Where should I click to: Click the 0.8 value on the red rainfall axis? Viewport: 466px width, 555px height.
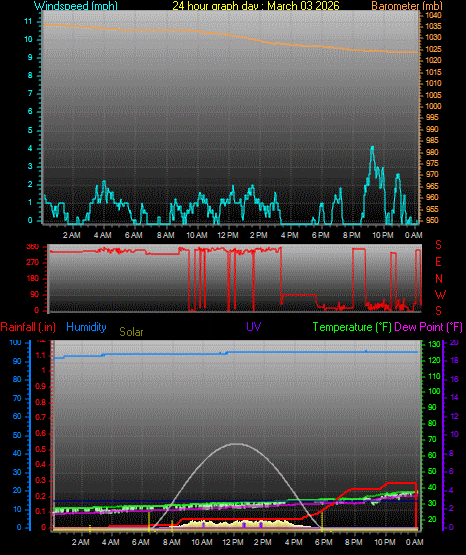41,402
